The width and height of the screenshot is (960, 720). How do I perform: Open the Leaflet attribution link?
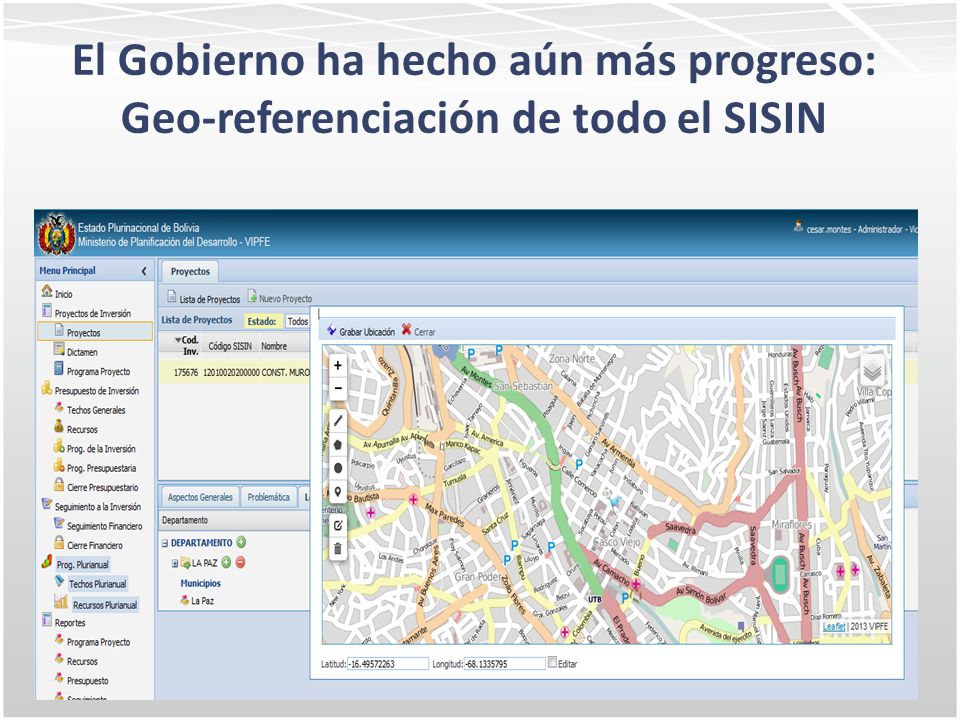pos(834,626)
